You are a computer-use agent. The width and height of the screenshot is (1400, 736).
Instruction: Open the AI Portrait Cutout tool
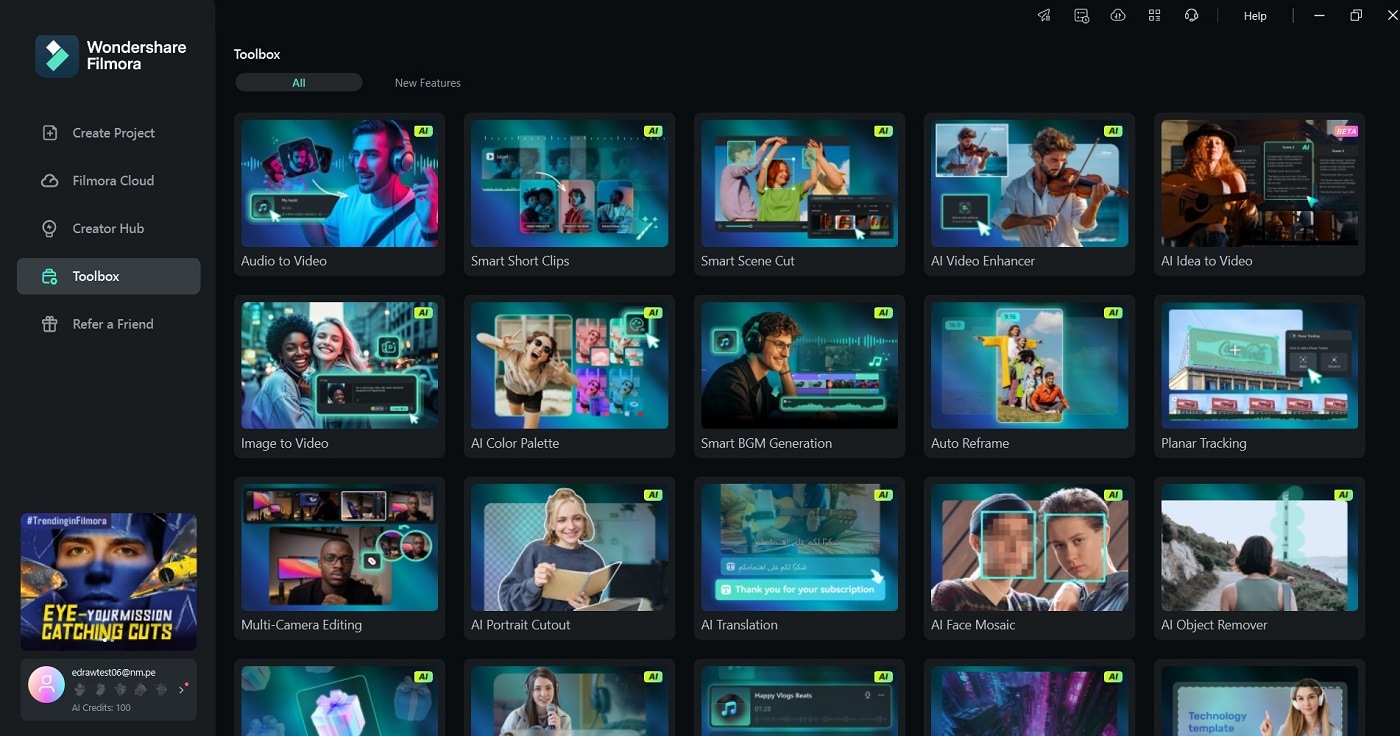(569, 559)
